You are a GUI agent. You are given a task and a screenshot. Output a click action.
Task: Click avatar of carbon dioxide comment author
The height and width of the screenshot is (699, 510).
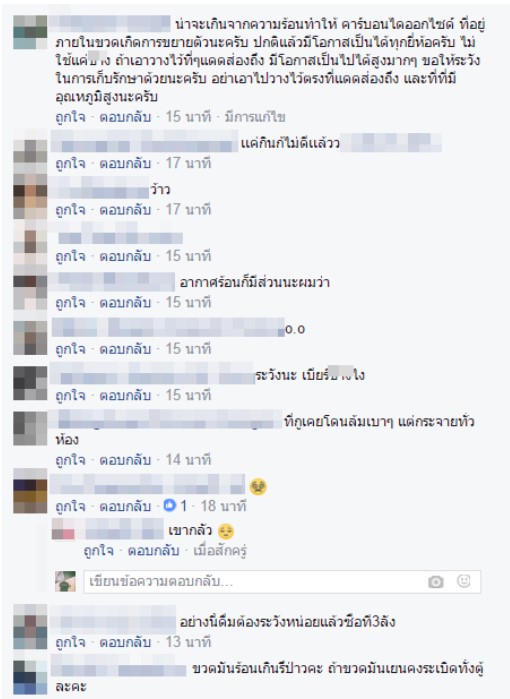pyautogui.click(x=30, y=32)
